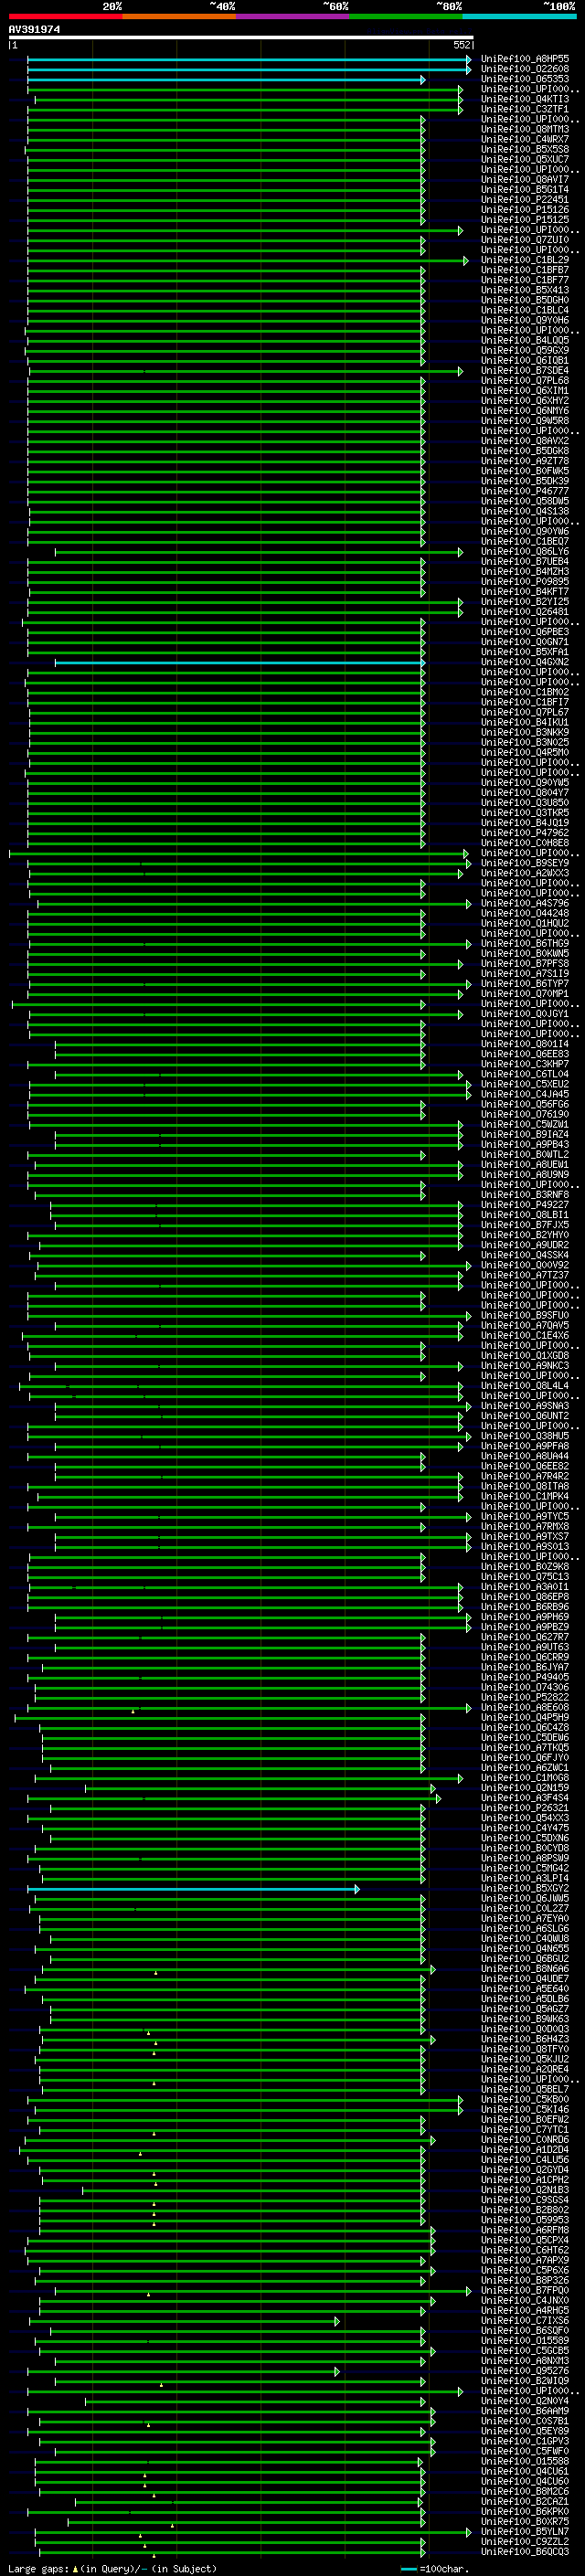
Task: Select label UniRef100_C1MQG8
Action: pos(525,1778)
